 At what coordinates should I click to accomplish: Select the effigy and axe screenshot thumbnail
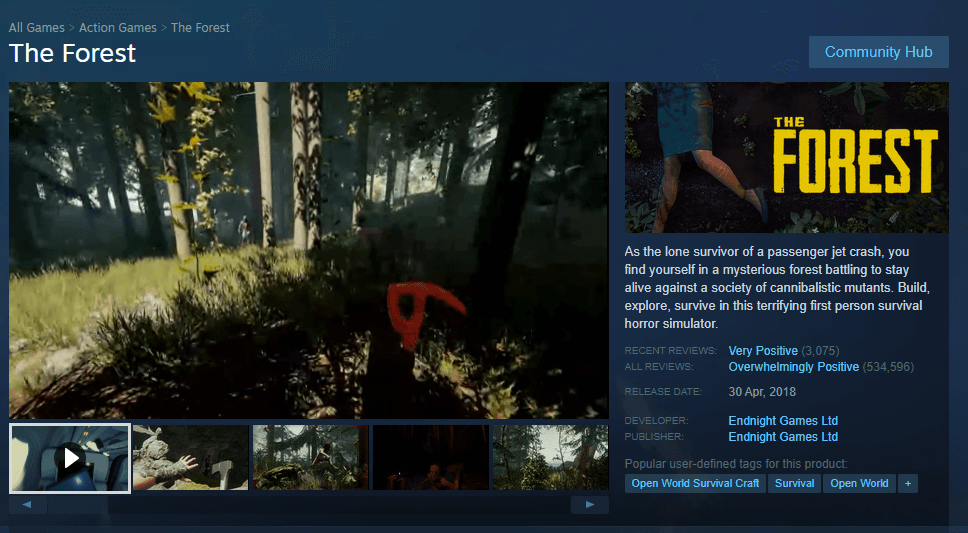pos(190,458)
